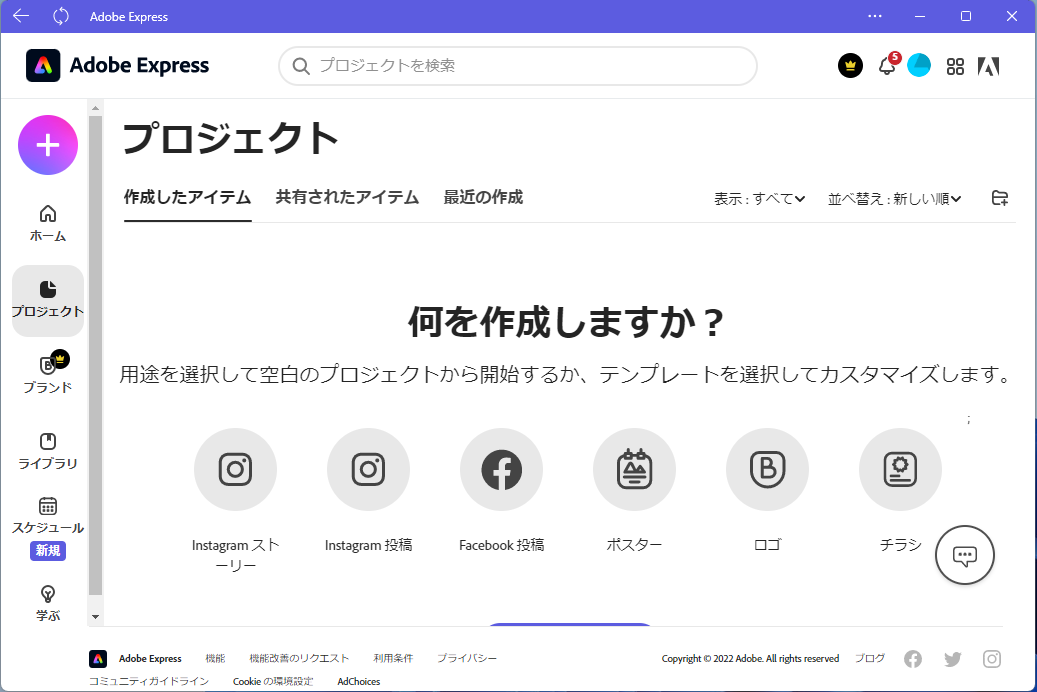This screenshot has height=692, width=1037.
Task: Click the Adobe Express footer logo link
Action: point(135,659)
